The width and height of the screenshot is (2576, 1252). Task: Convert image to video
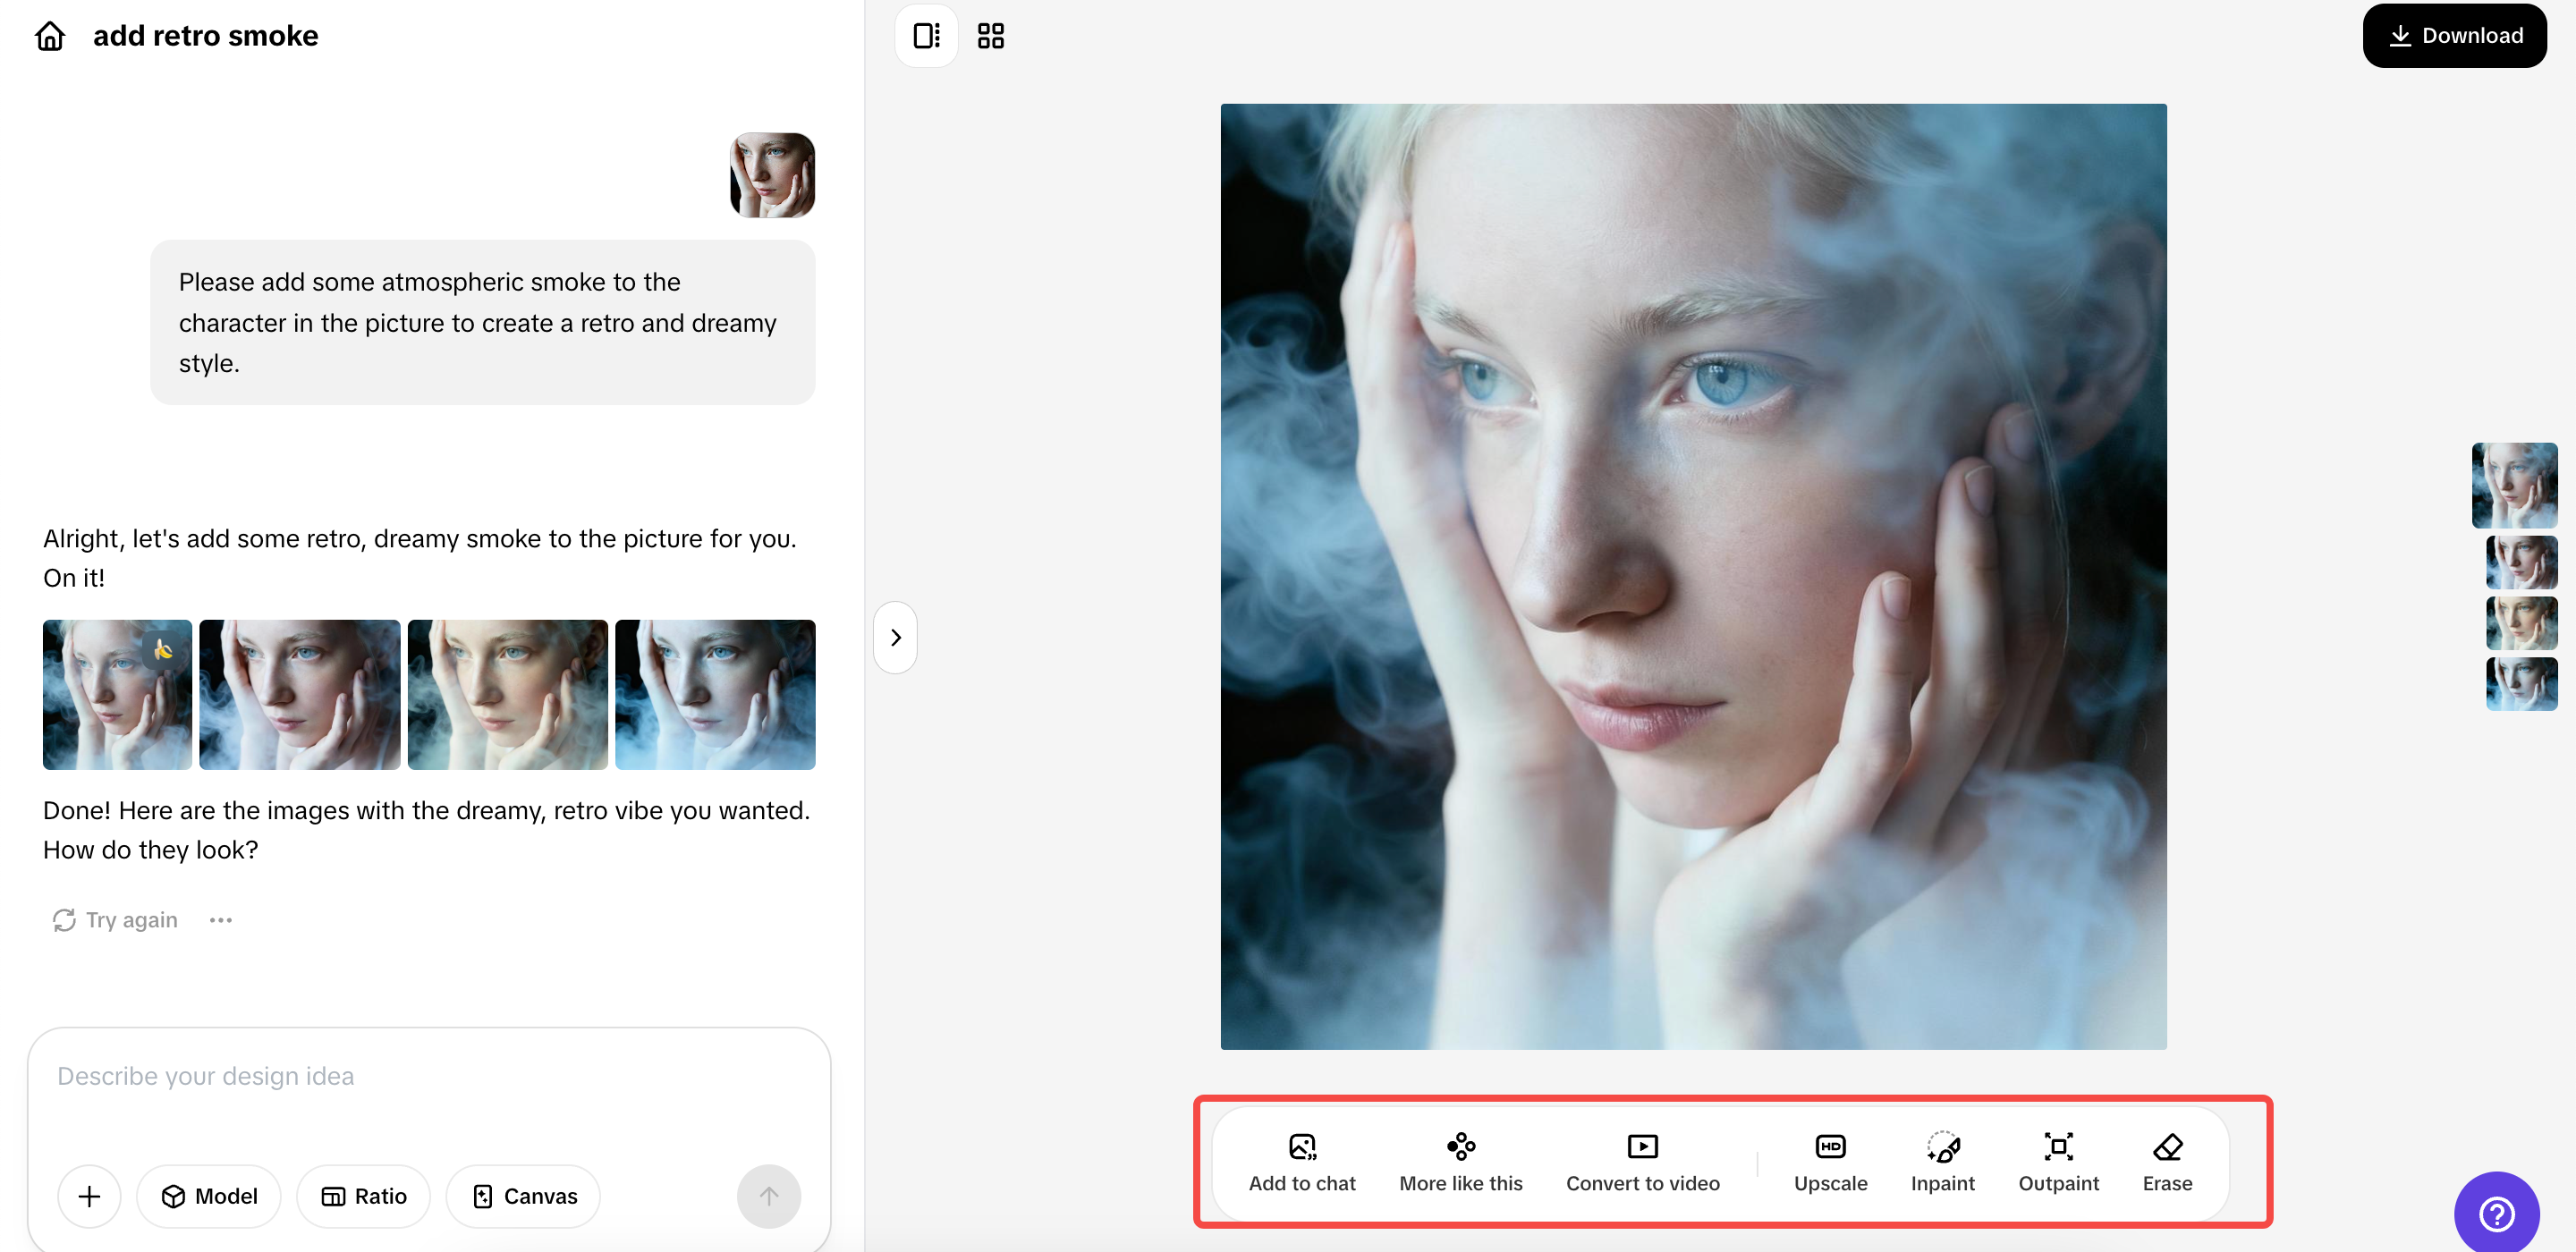tap(1642, 1161)
